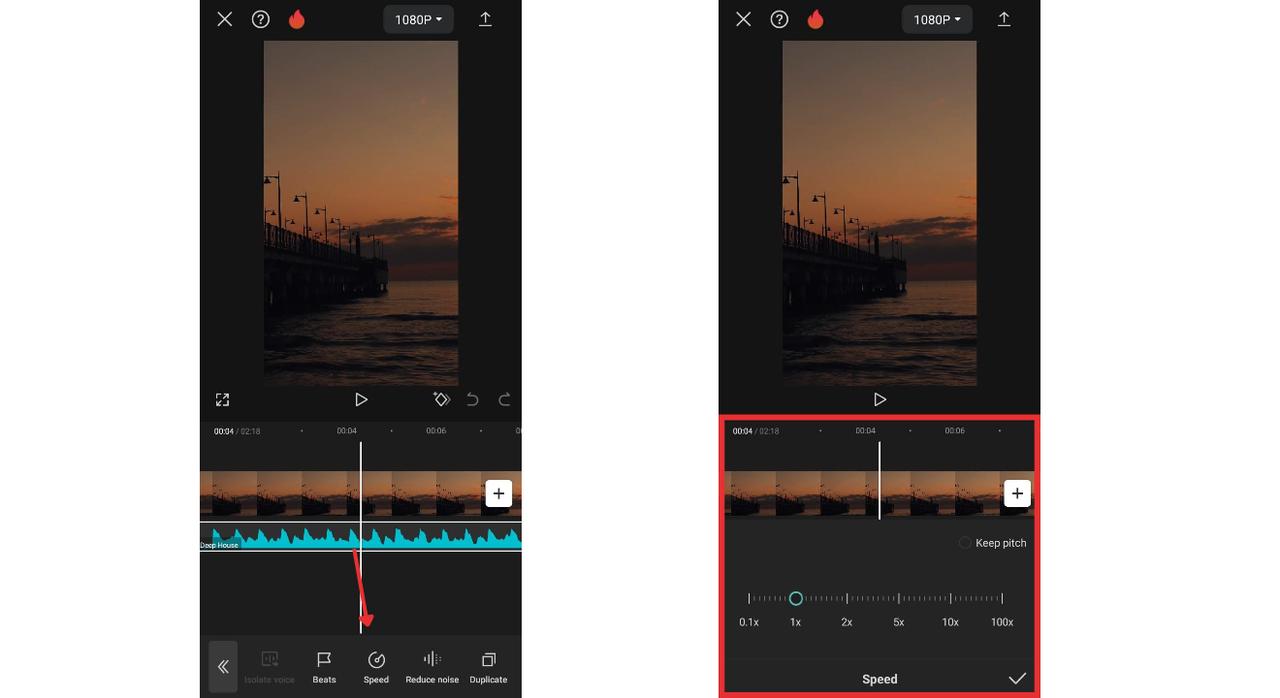Set speed slider to 5x mark
Screen dimensions: 1280x698
point(899,599)
